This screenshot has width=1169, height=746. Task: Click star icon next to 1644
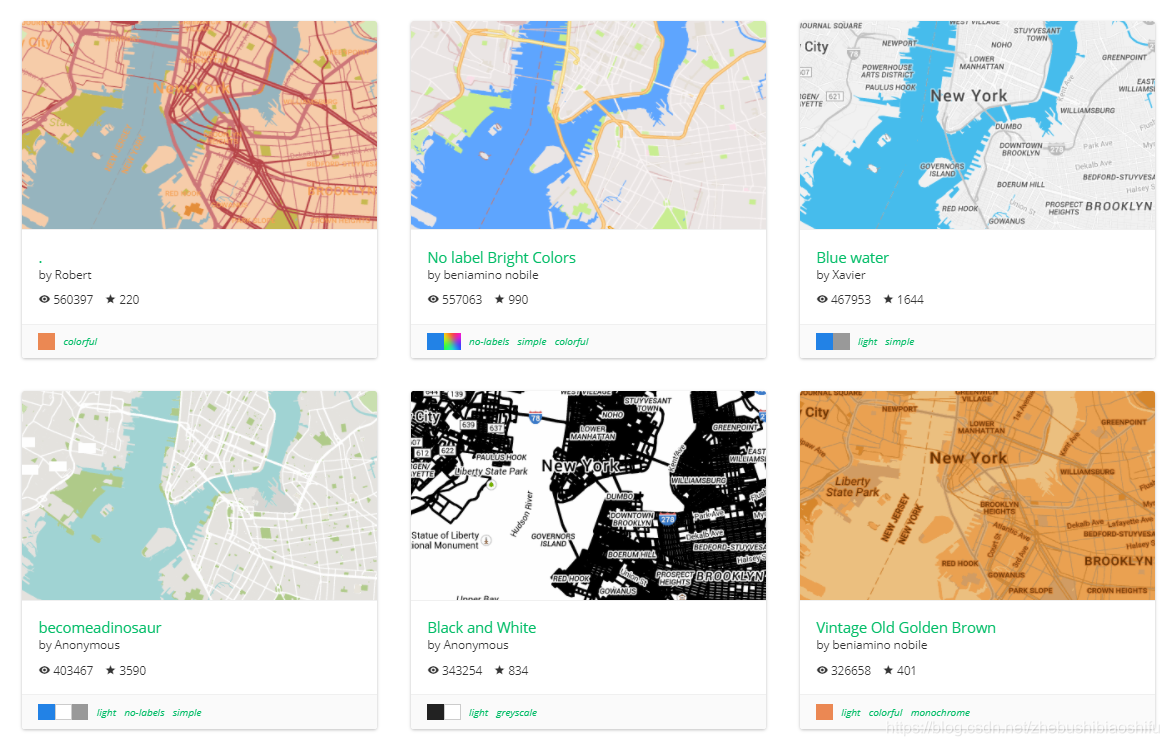tap(889, 299)
